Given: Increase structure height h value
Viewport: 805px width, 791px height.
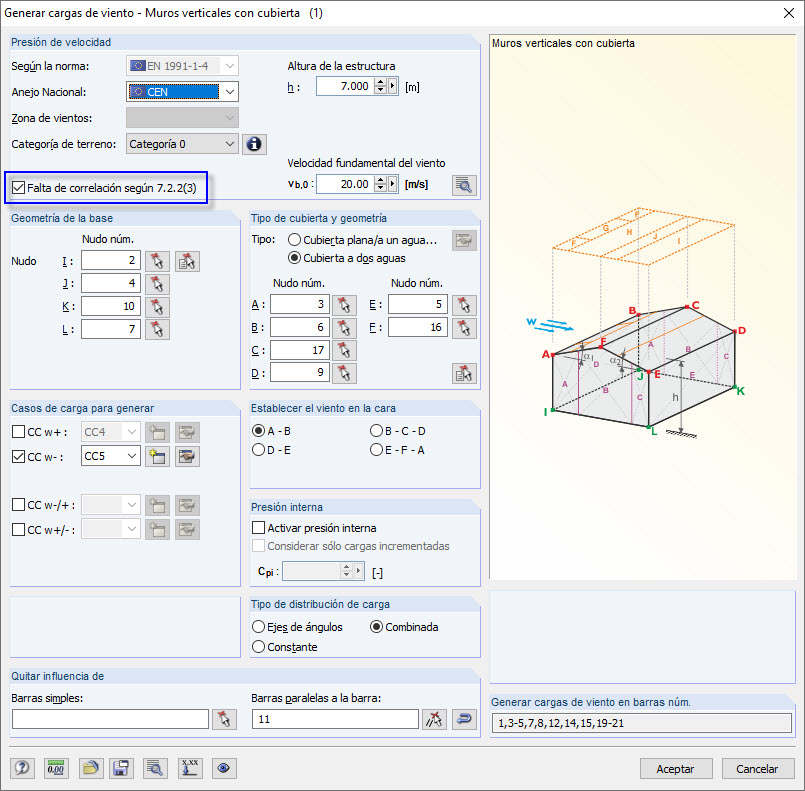Looking at the screenshot, I should pos(380,82).
